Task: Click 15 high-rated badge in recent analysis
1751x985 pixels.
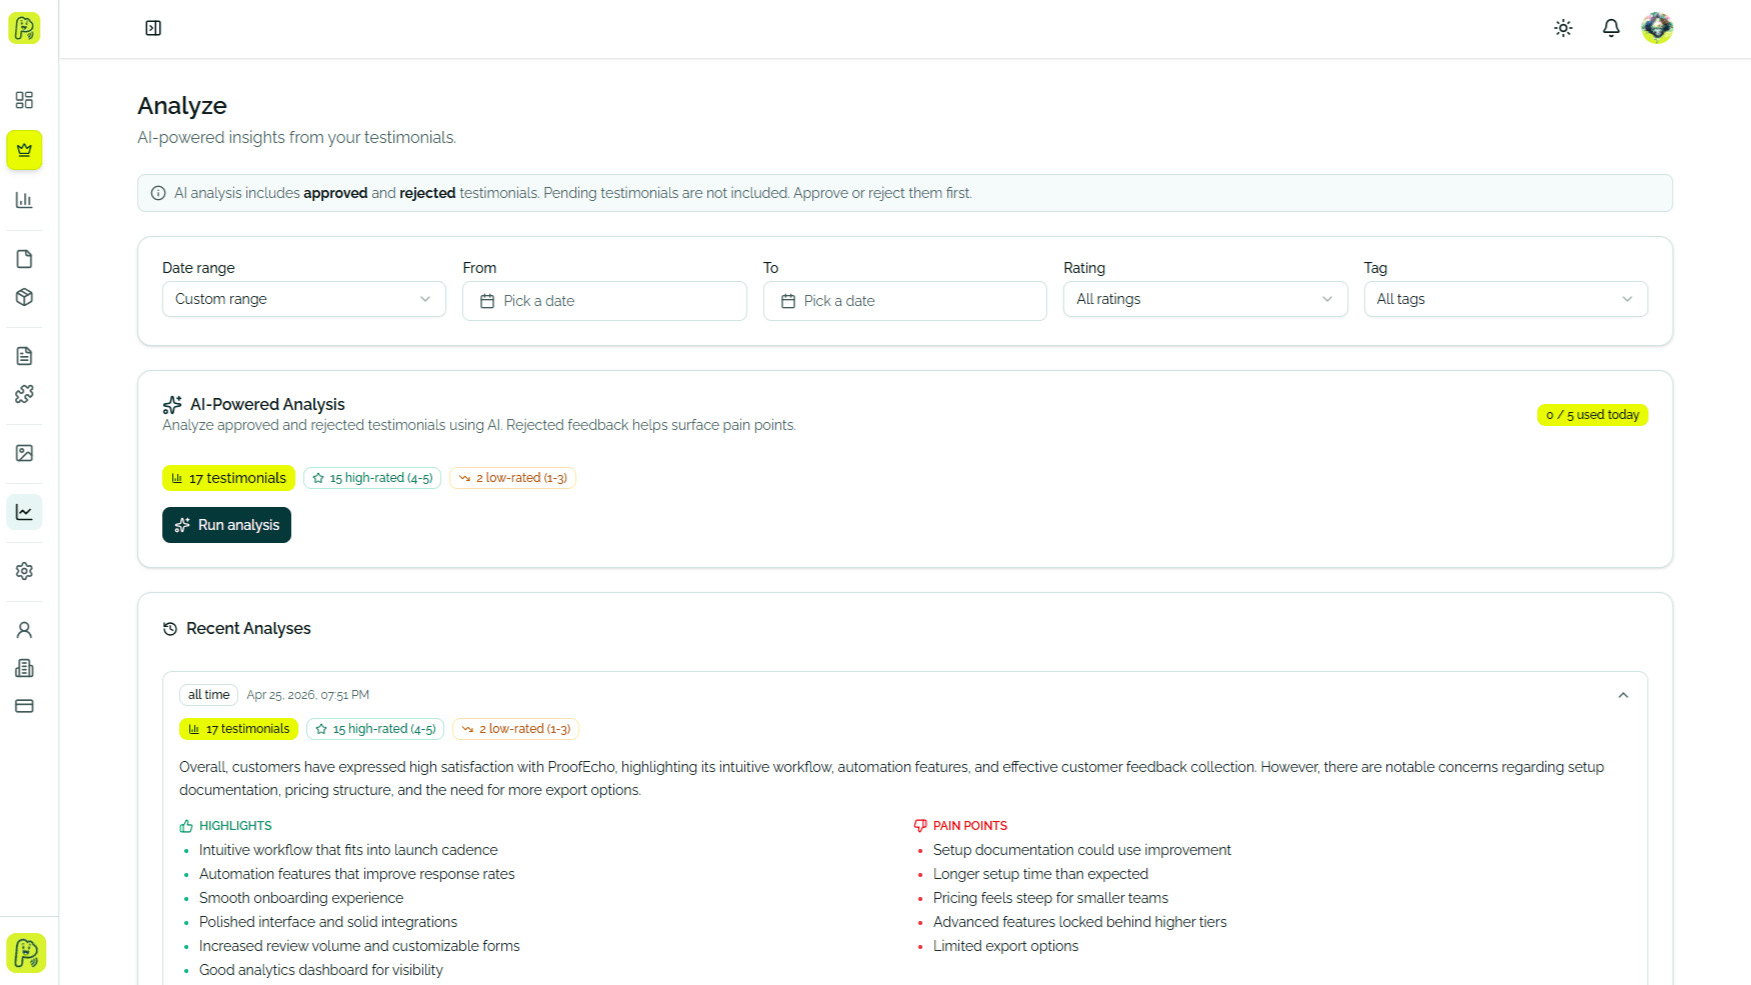Action: coord(375,729)
